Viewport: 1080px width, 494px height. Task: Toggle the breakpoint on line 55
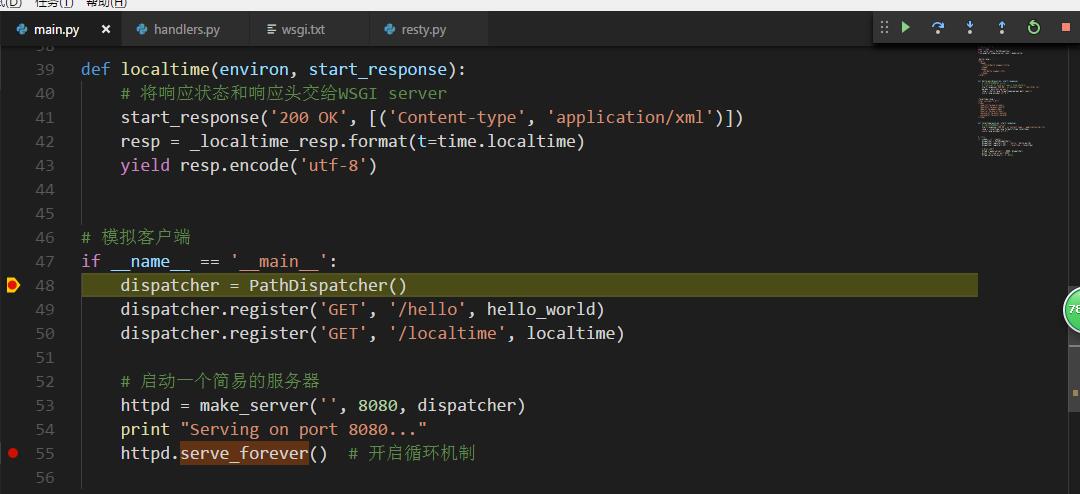click(x=13, y=453)
